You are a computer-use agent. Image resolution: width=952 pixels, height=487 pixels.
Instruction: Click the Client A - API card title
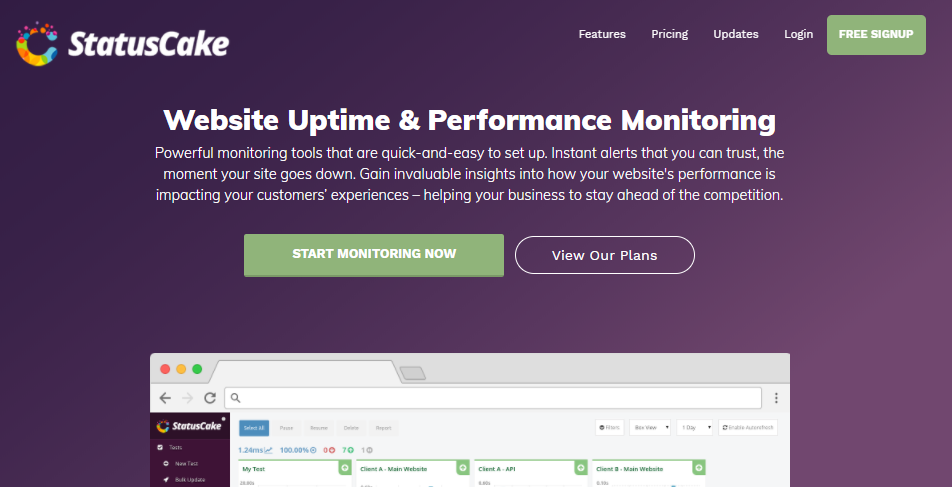496,469
